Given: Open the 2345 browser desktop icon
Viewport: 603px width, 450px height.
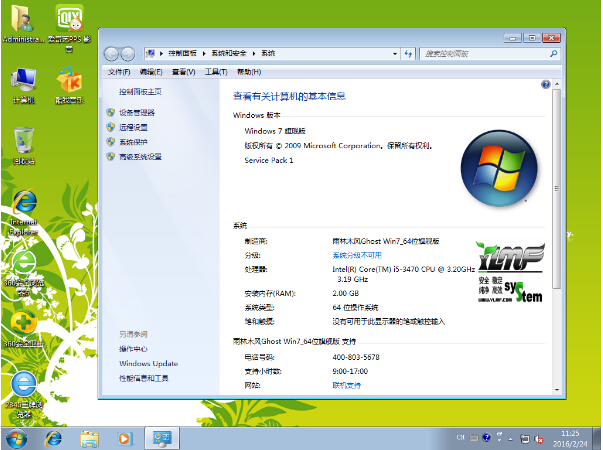Looking at the screenshot, I should [24, 394].
